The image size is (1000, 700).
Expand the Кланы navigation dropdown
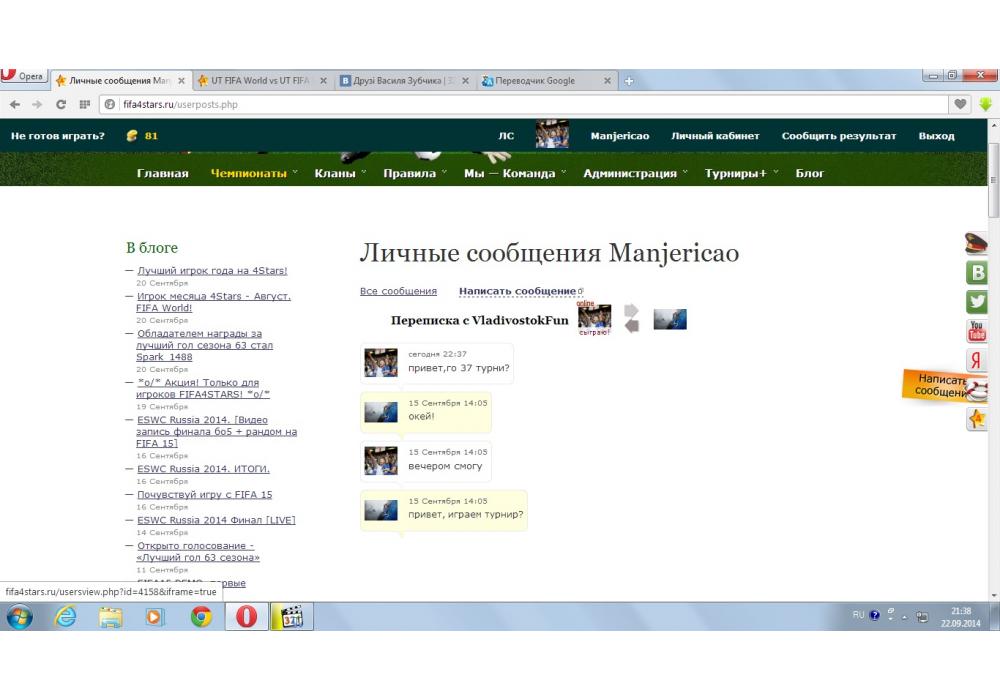point(340,173)
